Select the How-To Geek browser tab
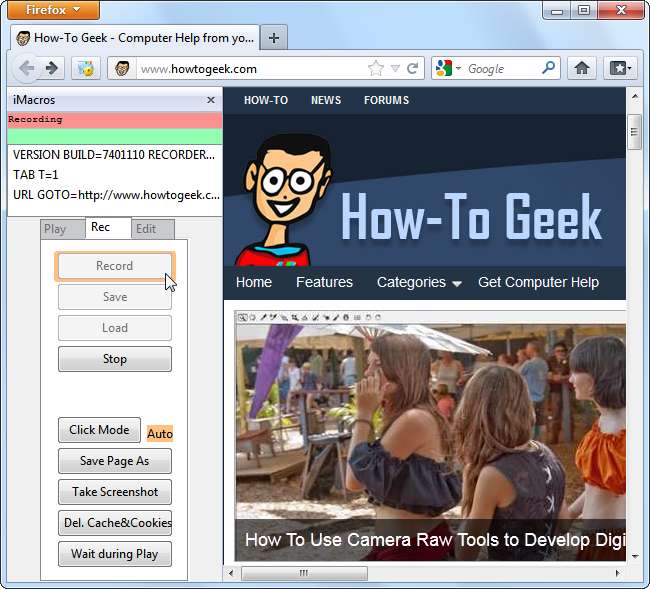This screenshot has height=589, width=650. (135, 38)
